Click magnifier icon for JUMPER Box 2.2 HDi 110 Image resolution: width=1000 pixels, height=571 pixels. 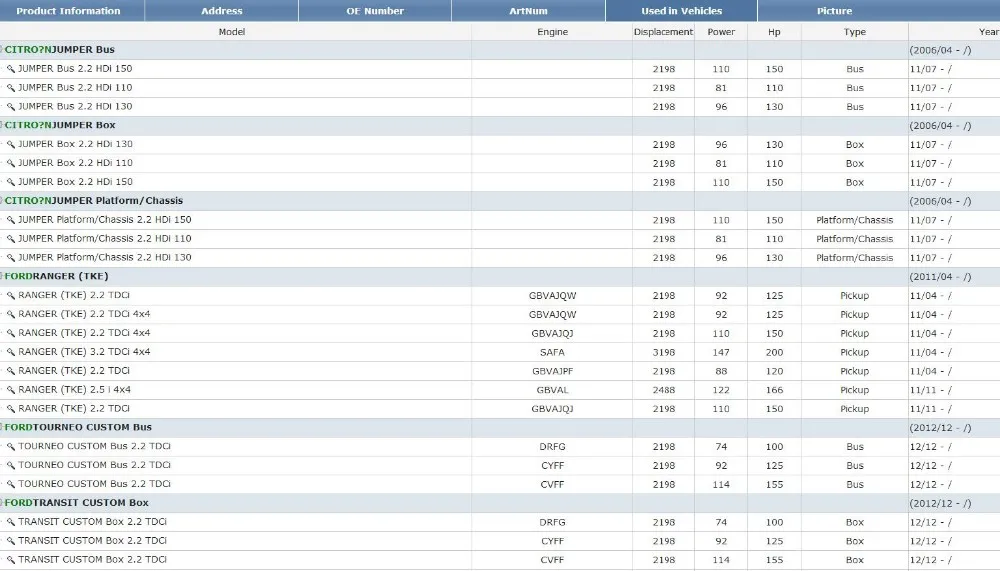(11, 163)
